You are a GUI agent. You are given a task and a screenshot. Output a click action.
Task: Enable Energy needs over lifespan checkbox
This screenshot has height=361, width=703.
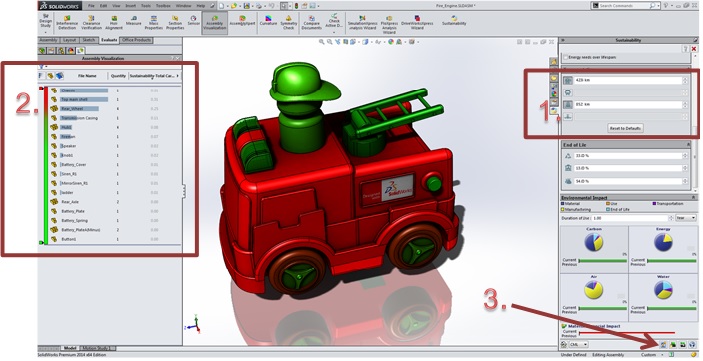(566, 57)
